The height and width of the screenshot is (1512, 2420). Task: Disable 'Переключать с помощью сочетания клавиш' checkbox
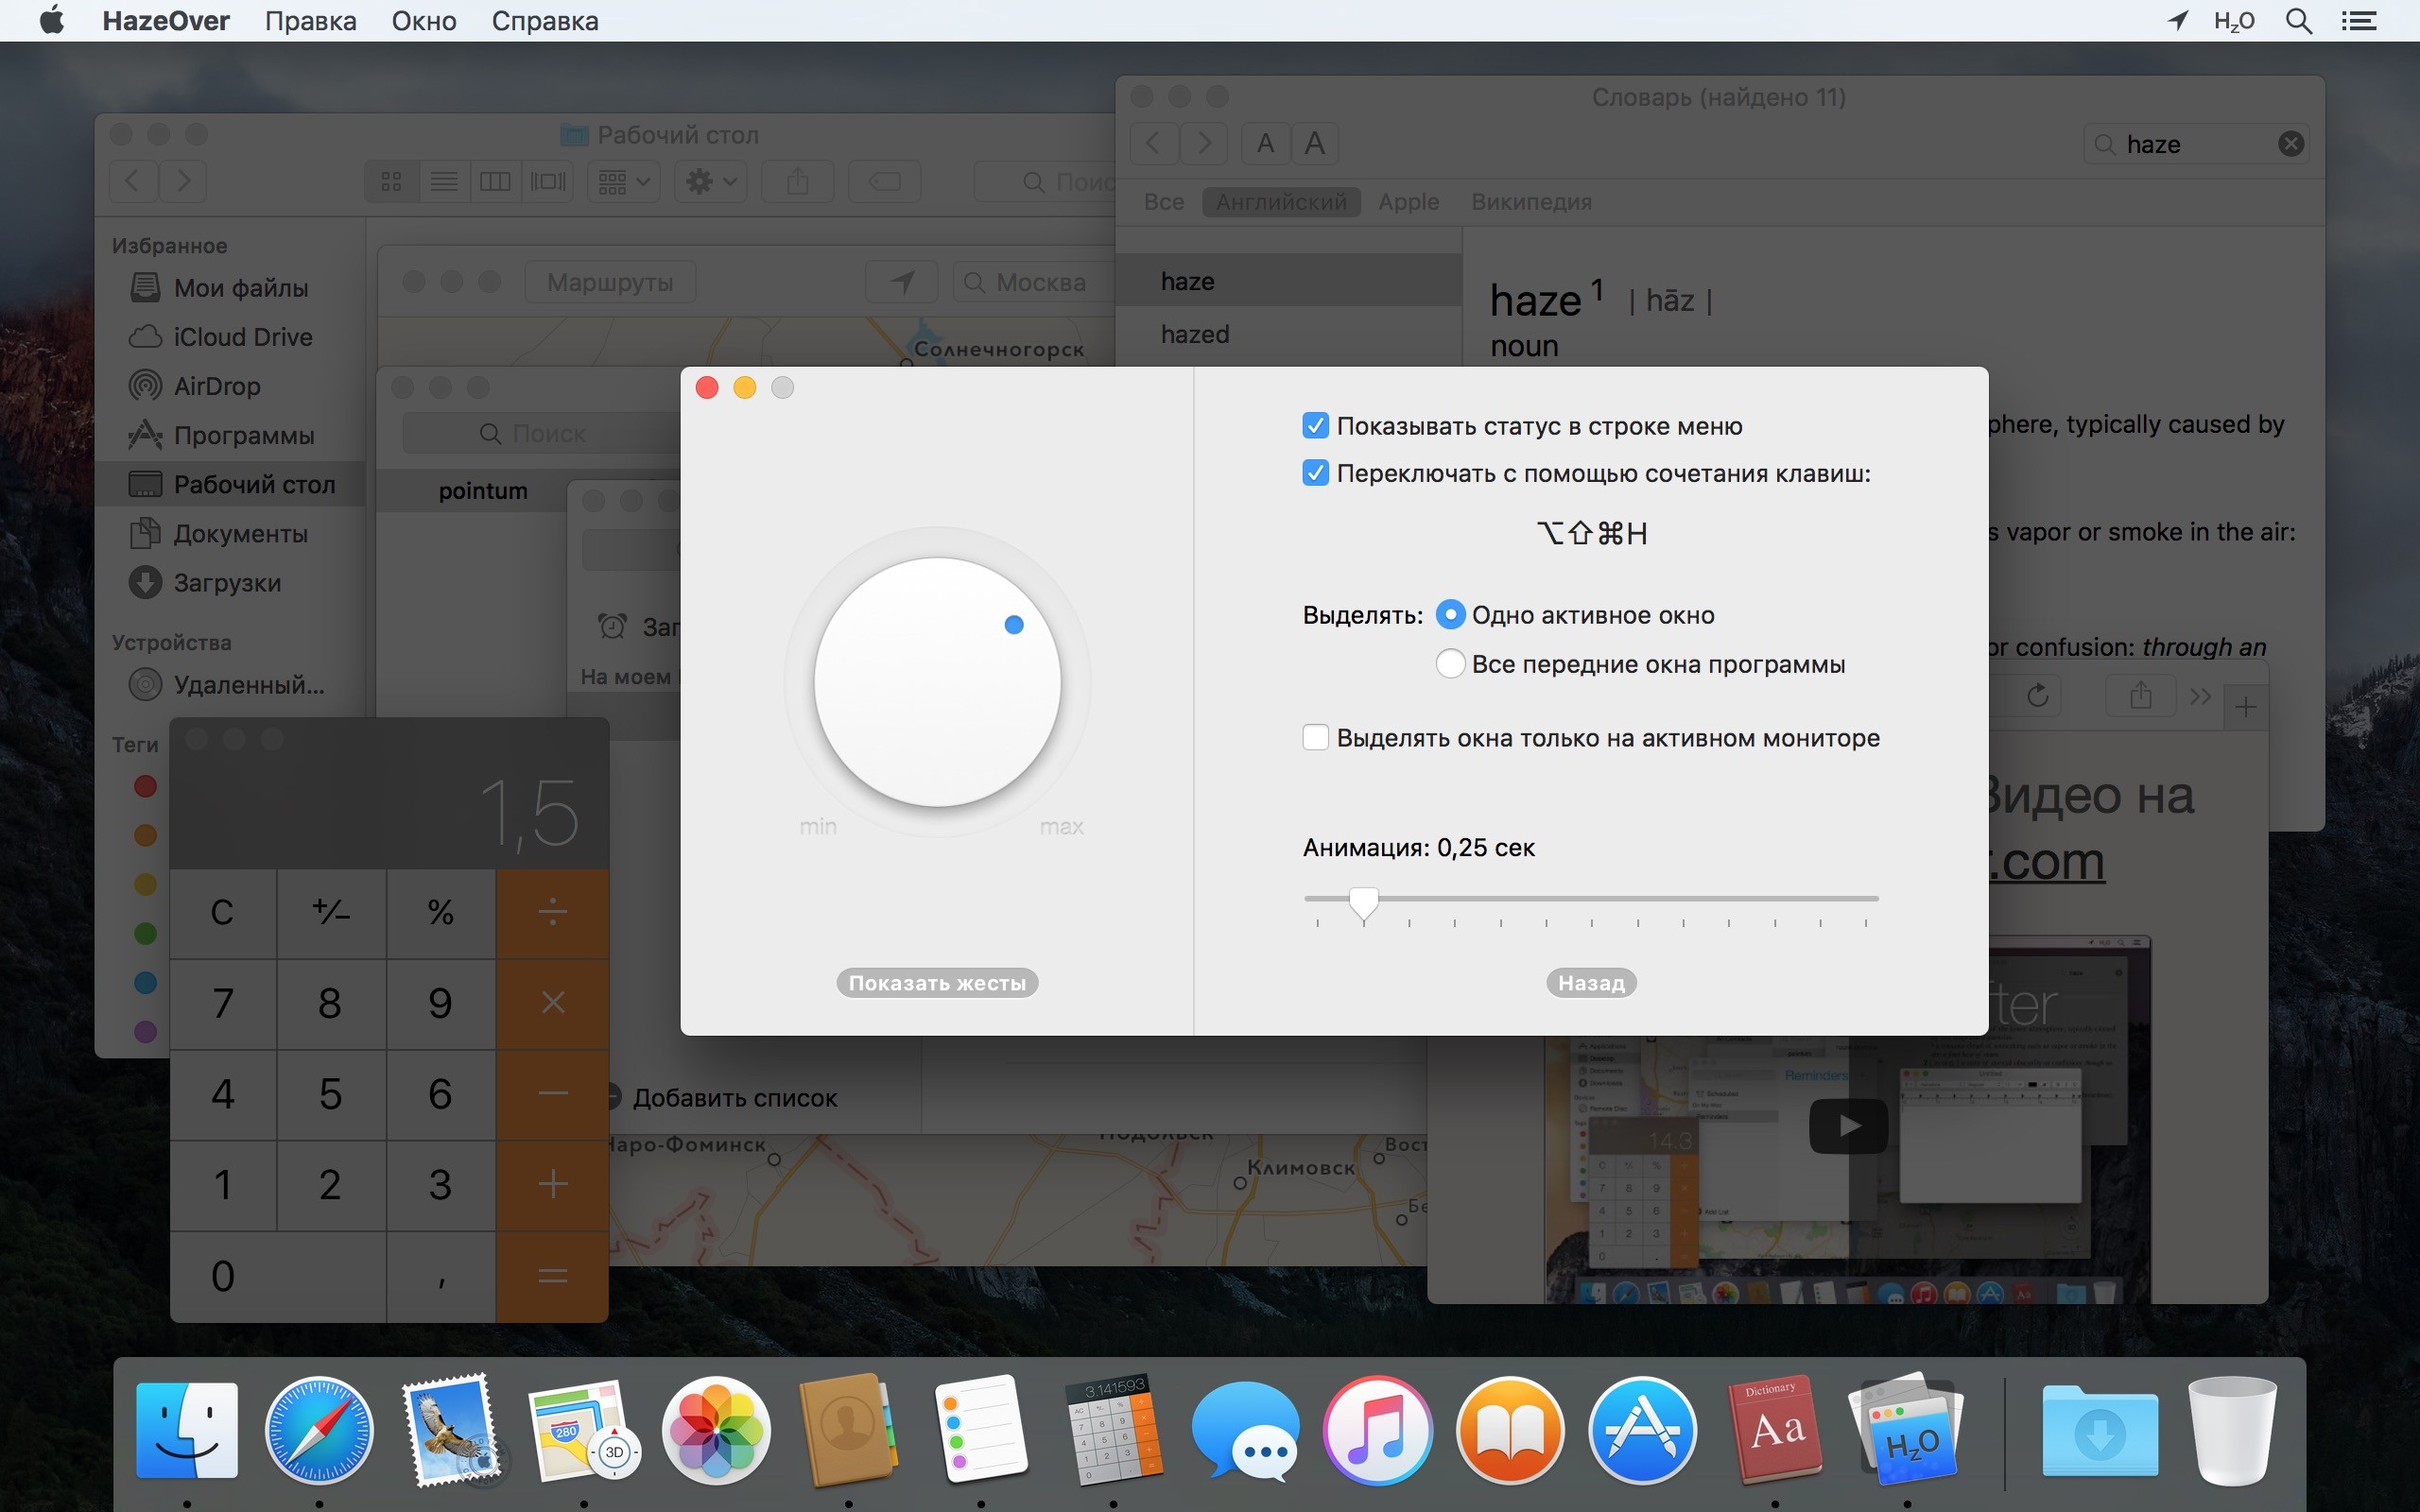1315,473
